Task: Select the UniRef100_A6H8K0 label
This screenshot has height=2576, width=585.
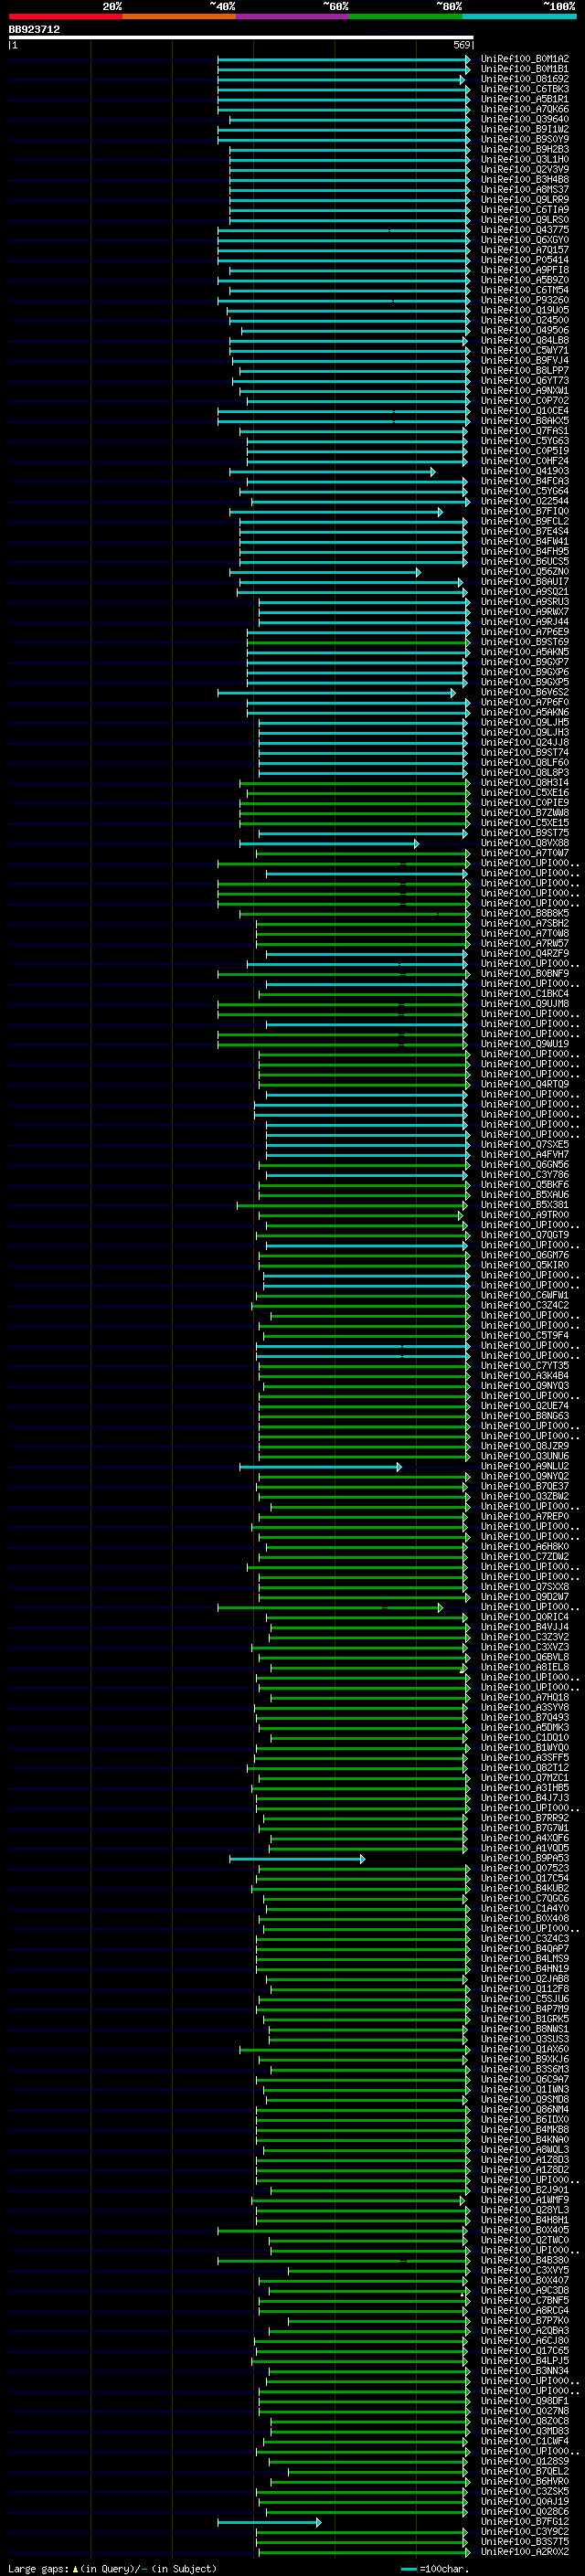Action: point(525,1547)
